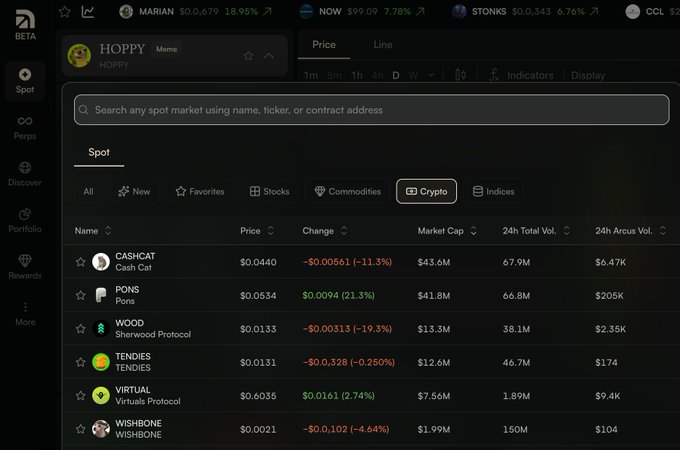Viewport: 680px width, 450px height.
Task: Select the 4h timeframe
Action: (x=377, y=75)
